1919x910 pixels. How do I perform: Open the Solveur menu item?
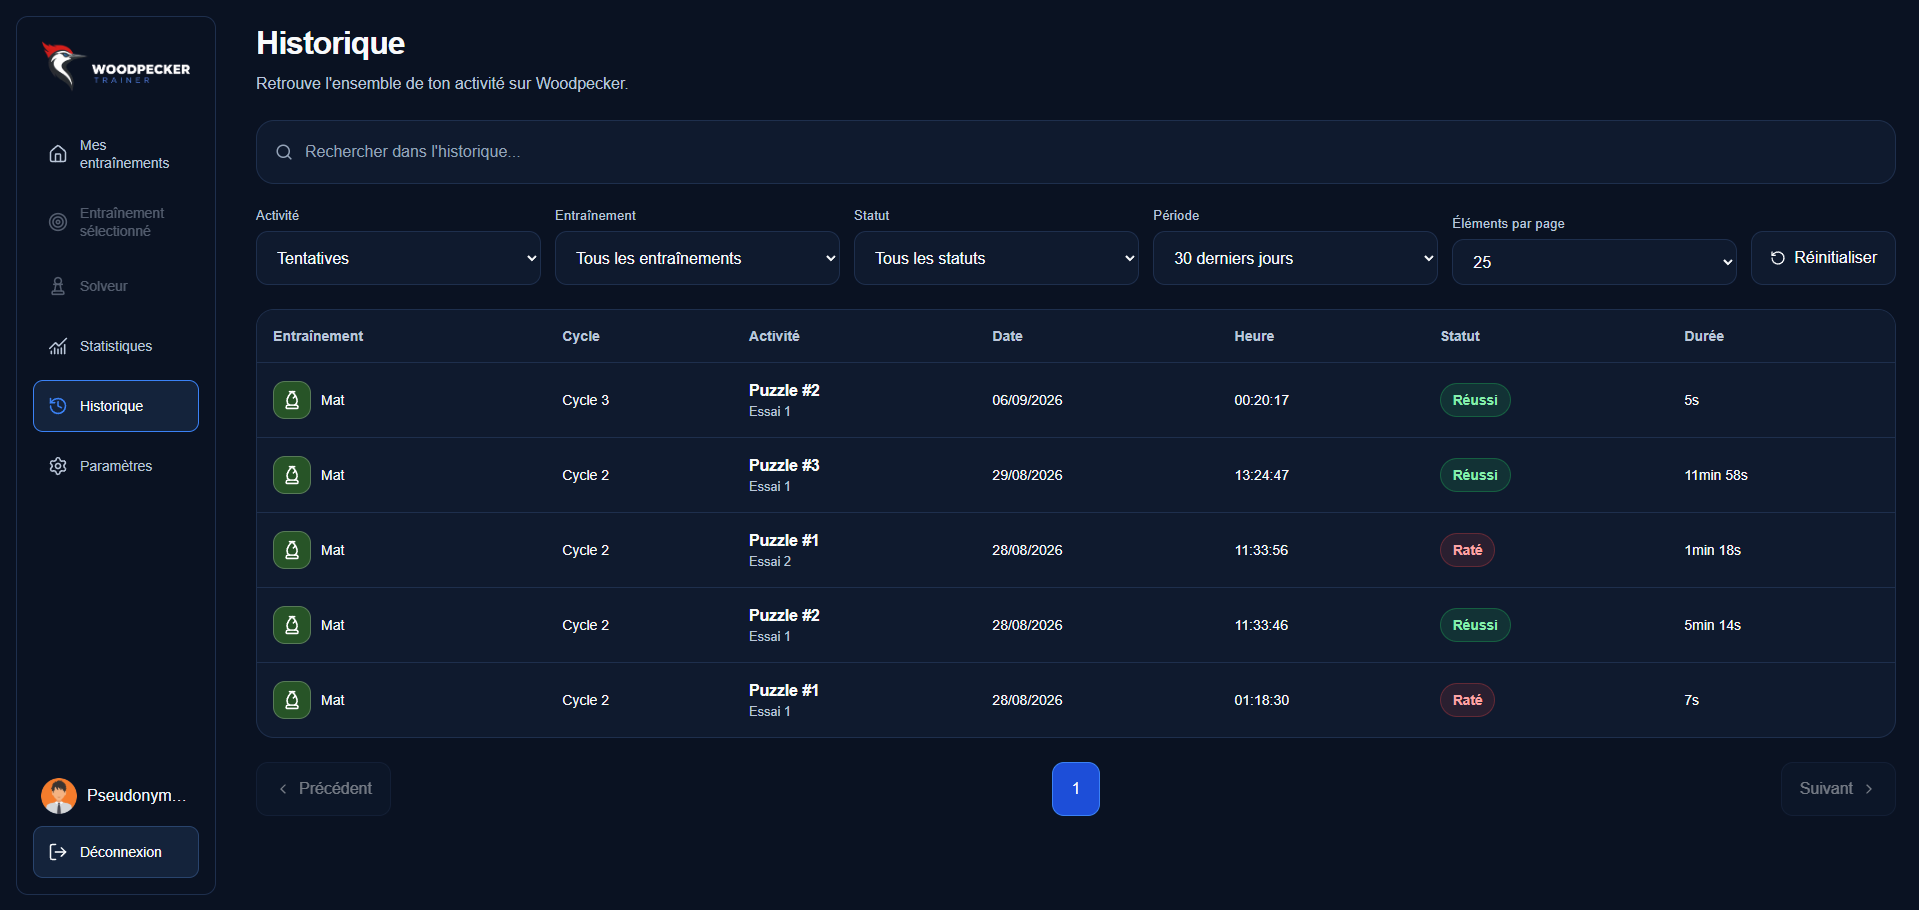pos(116,286)
